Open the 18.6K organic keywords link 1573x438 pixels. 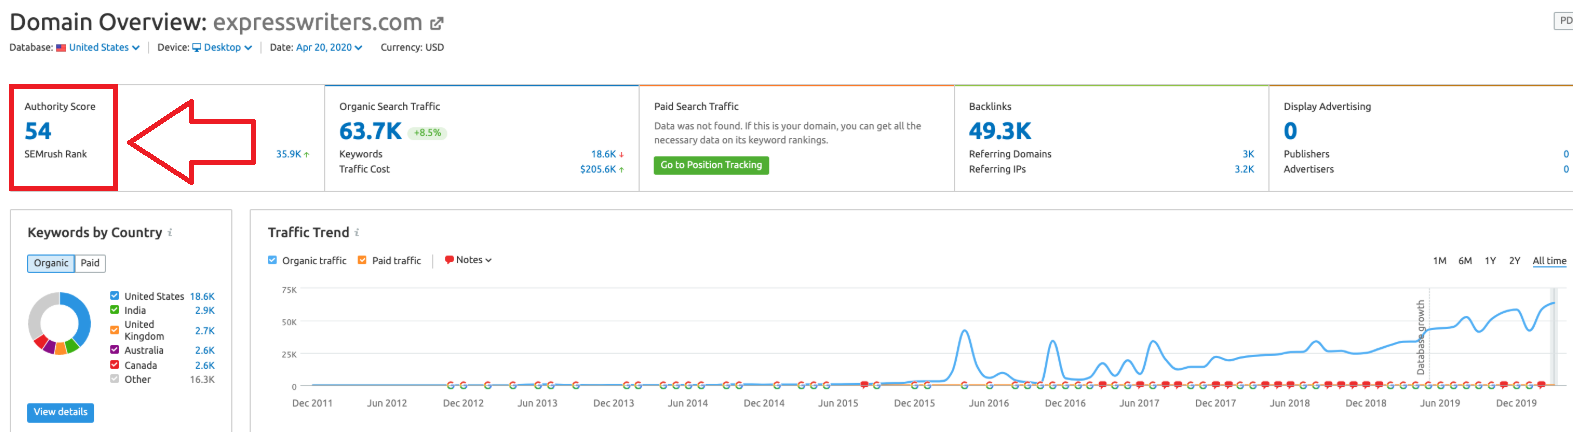[603, 154]
